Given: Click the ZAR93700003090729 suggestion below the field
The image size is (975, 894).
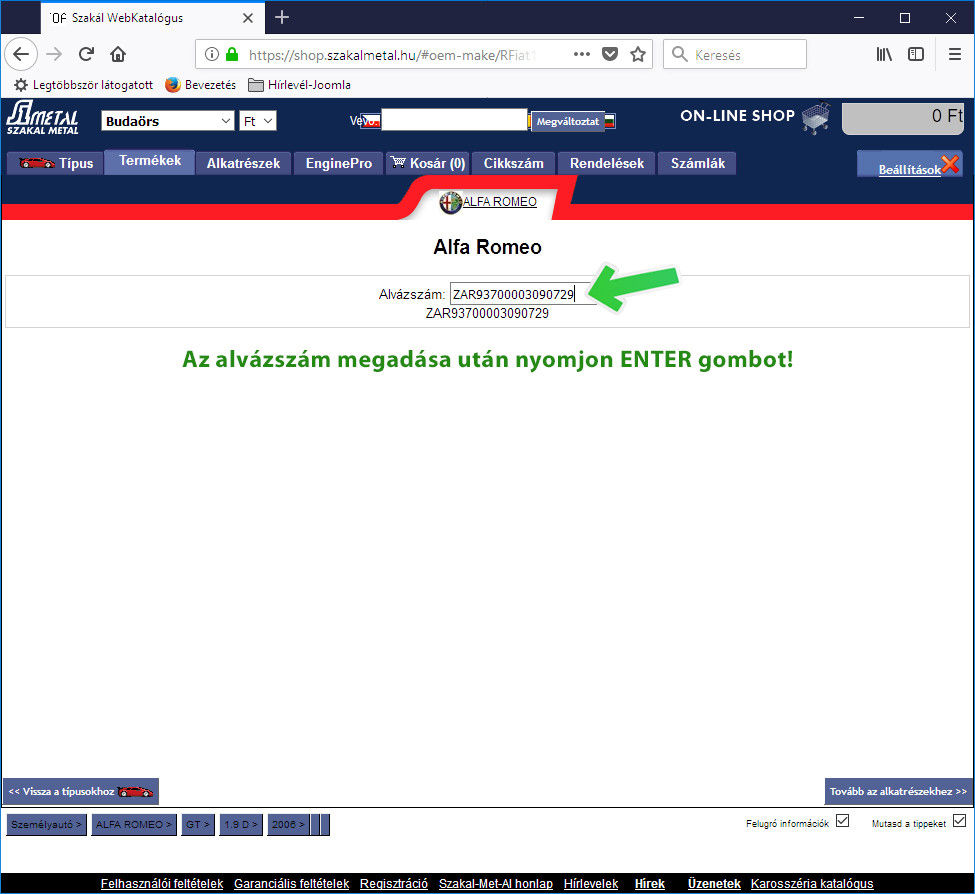Looking at the screenshot, I should click(487, 313).
